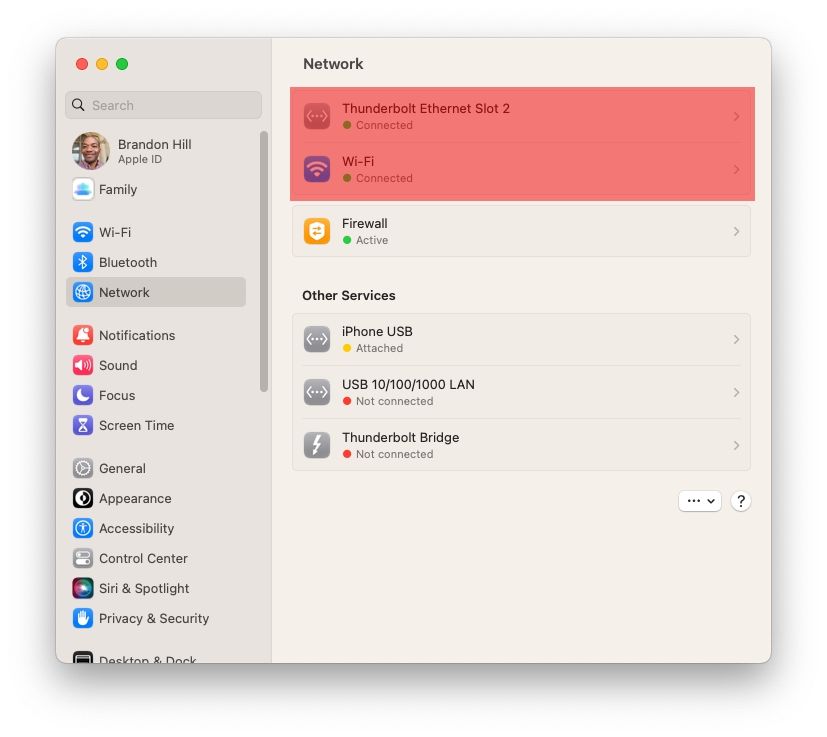Open the more options ellipsis dropdown
The height and width of the screenshot is (737, 827).
coord(699,500)
